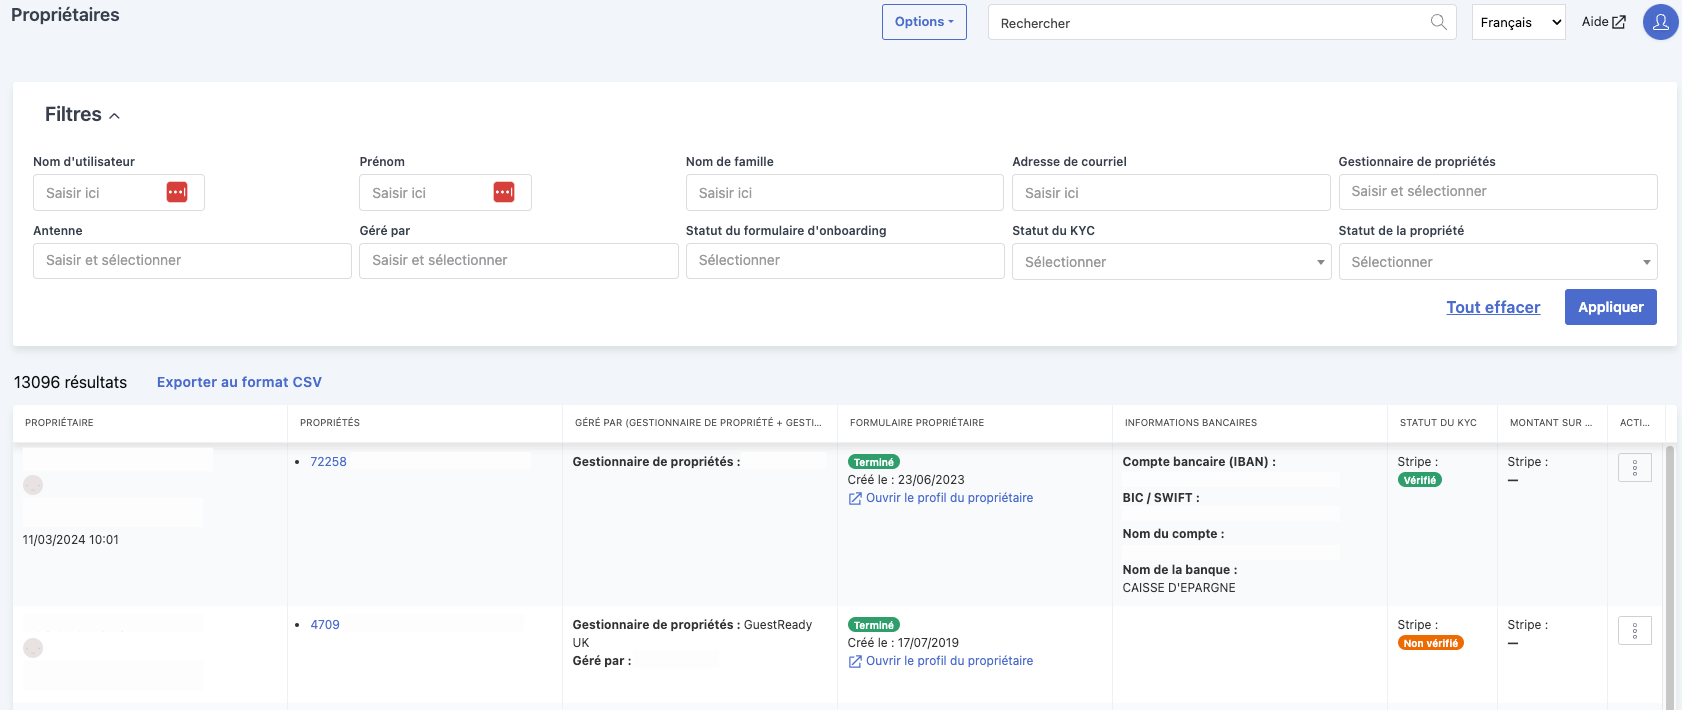Click external link icon for profile created 23/06/2023
The image size is (1682, 710).
point(855,499)
